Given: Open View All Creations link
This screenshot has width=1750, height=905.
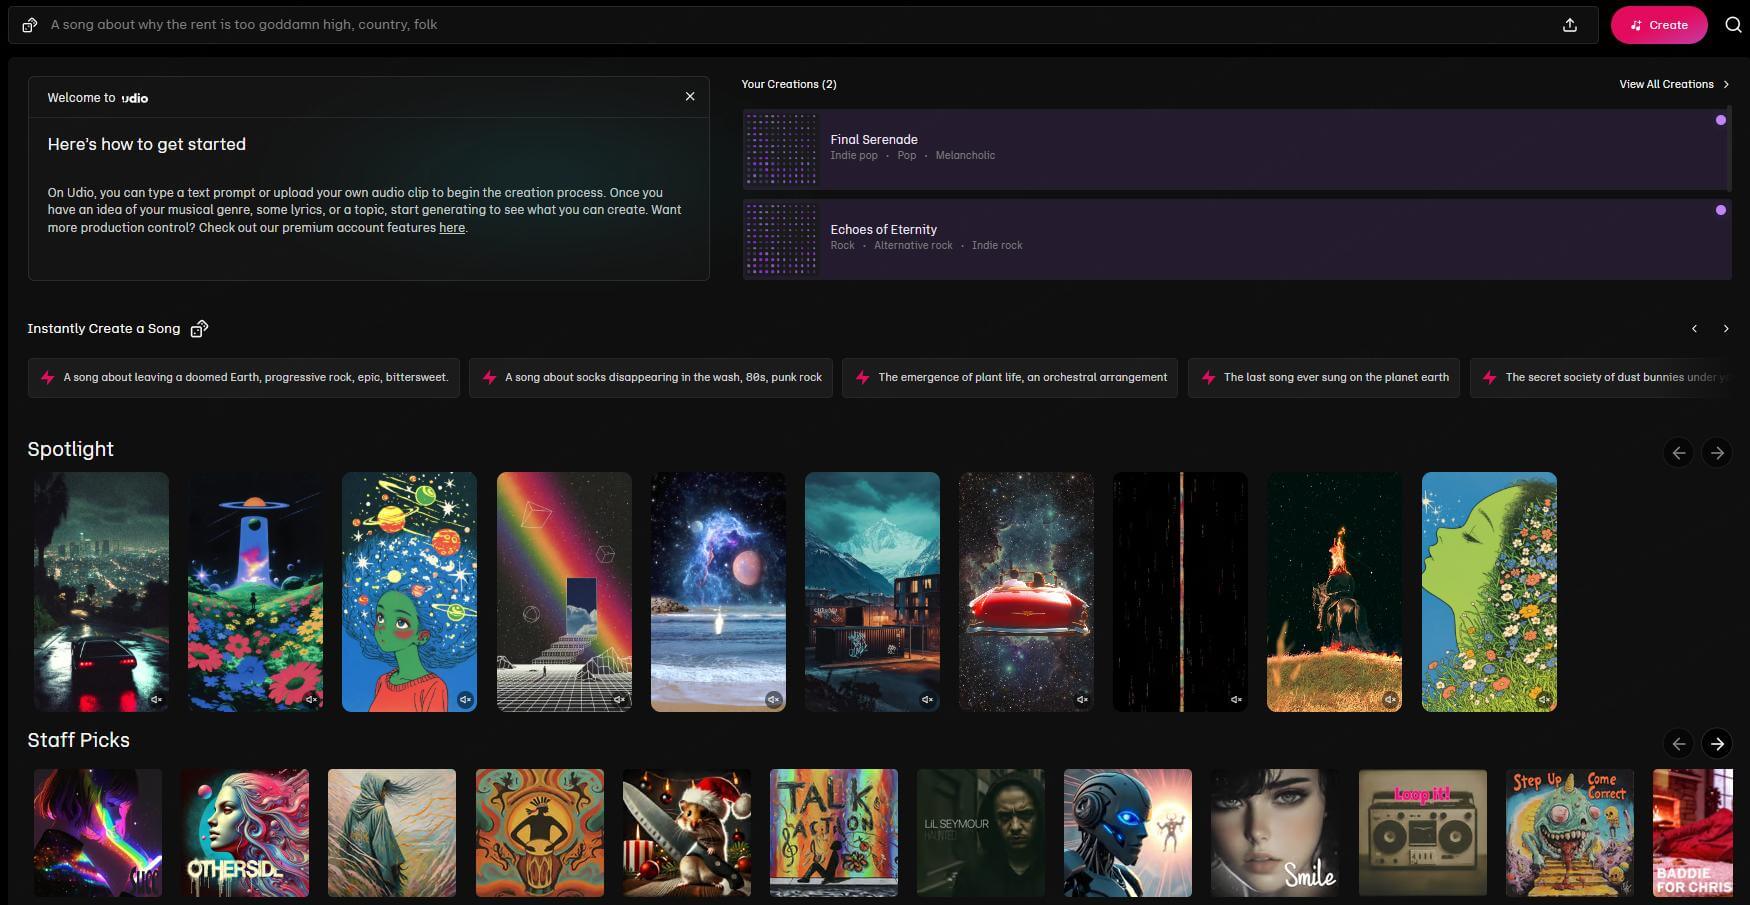Looking at the screenshot, I should point(1674,84).
